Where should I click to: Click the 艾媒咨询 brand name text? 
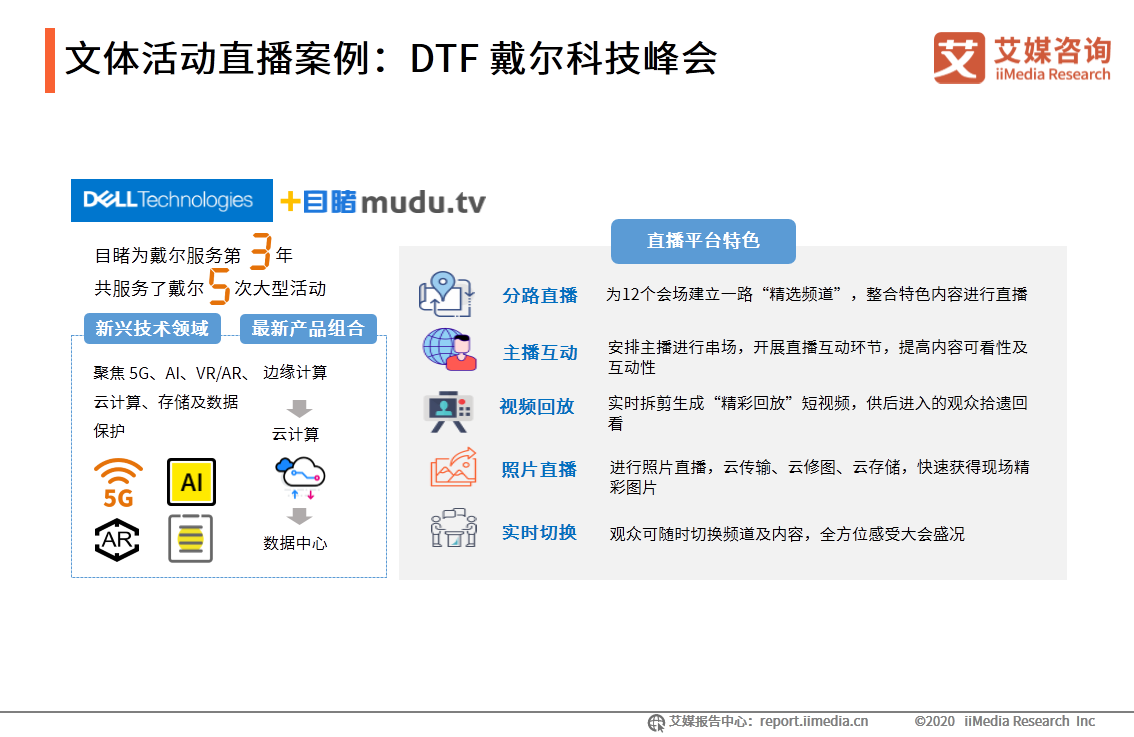click(1052, 51)
